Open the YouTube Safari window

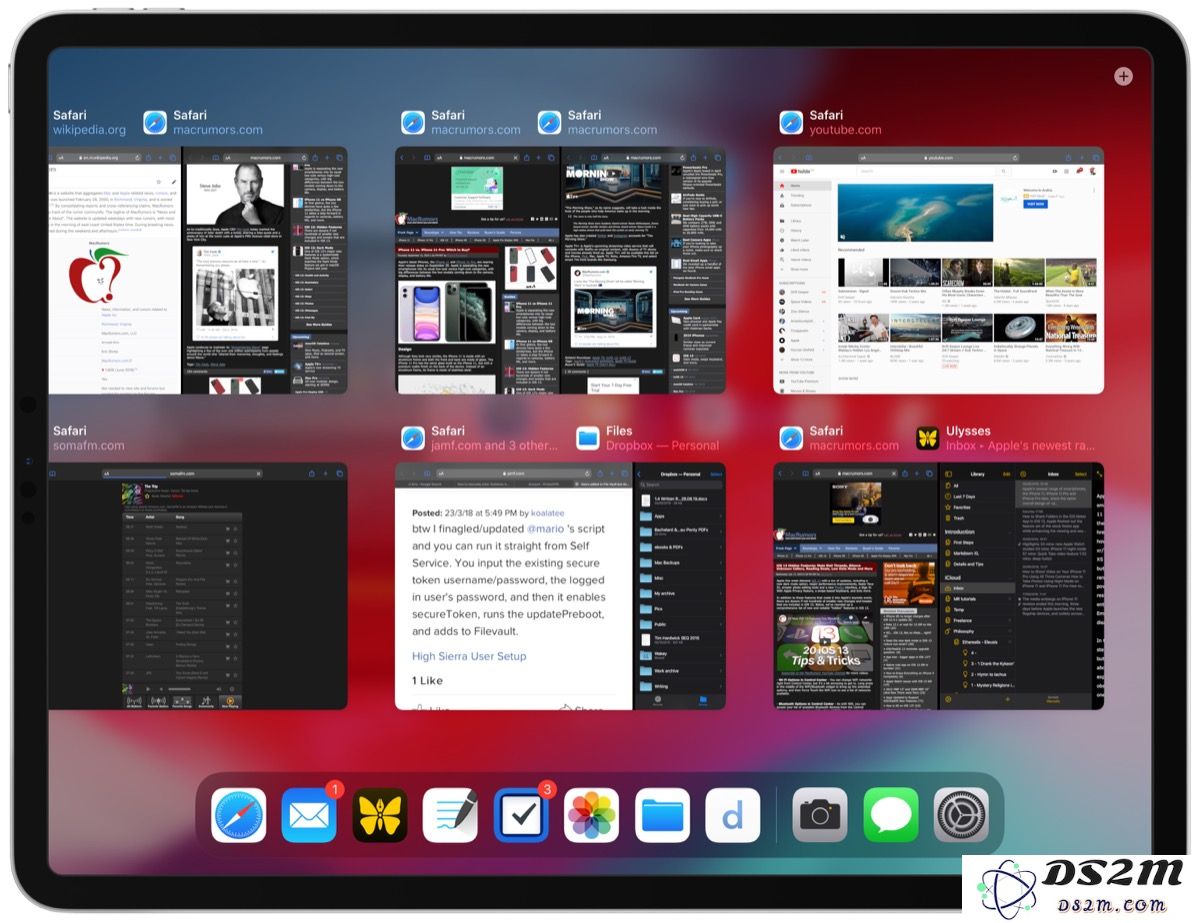(939, 271)
